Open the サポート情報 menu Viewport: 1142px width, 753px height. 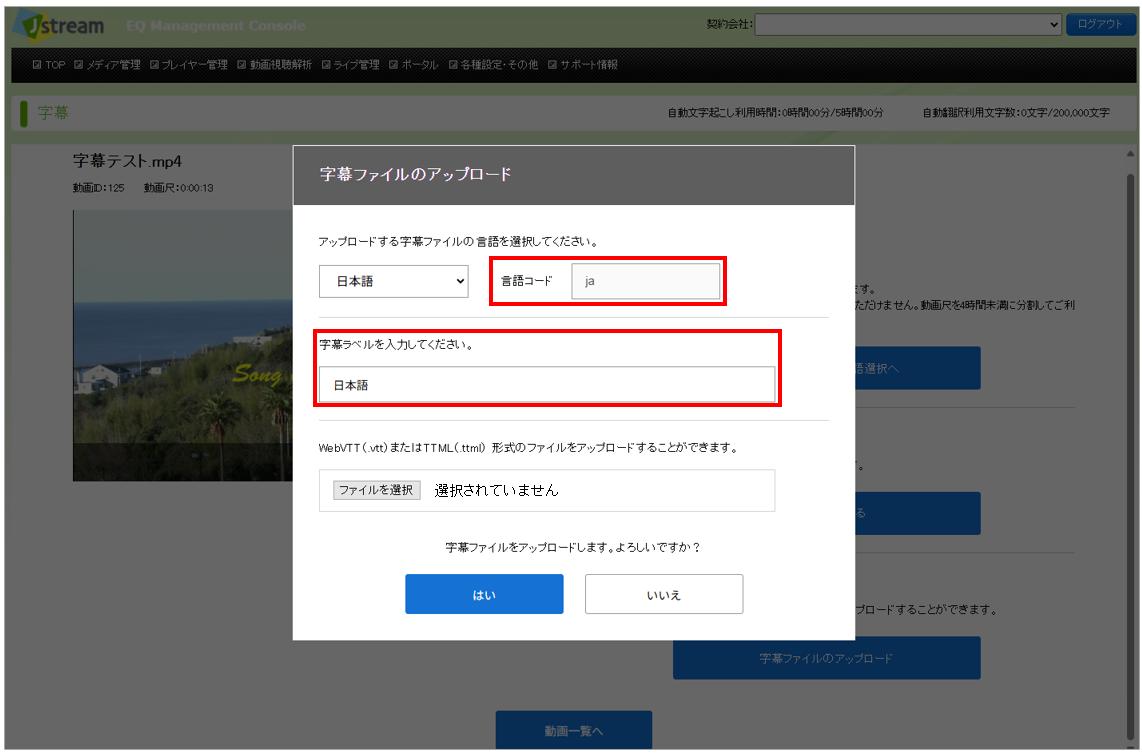[x=583, y=65]
